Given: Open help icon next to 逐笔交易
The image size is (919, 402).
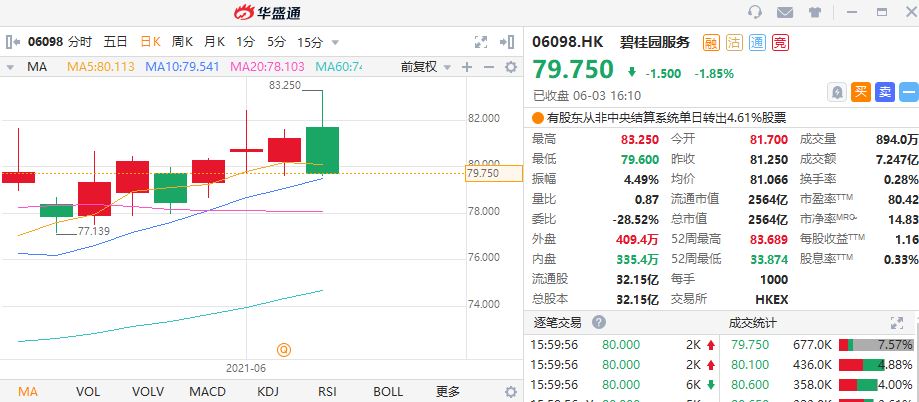Looking at the screenshot, I should pos(598,322).
